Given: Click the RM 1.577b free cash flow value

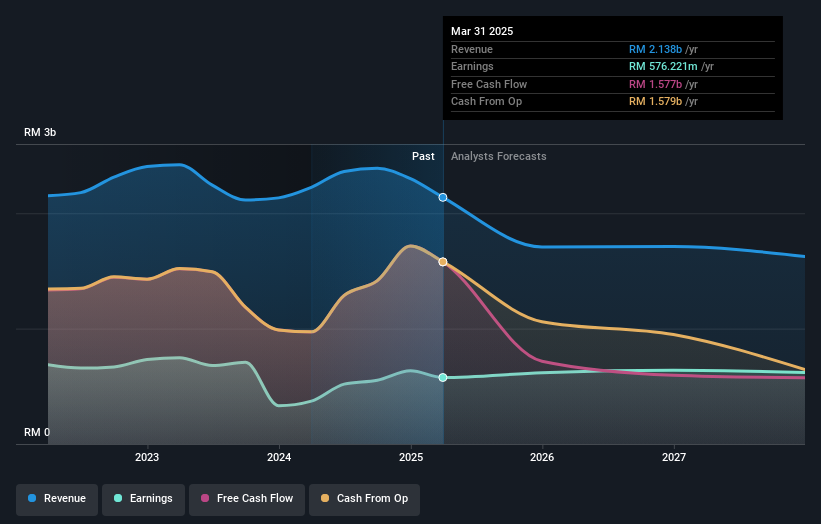Looking at the screenshot, I should click(x=656, y=84).
